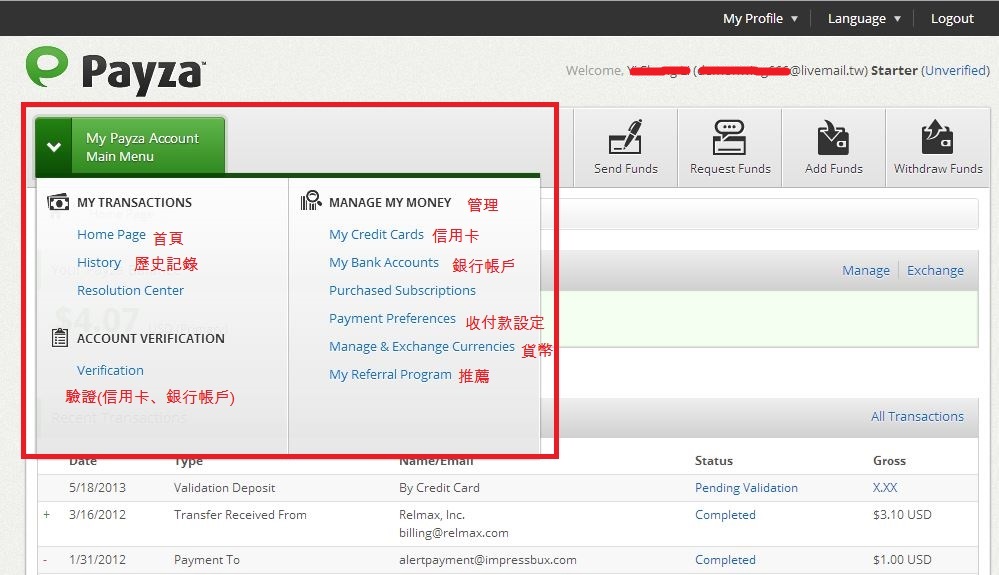Click the All Transactions link
Viewport: 999px width, 575px height.
click(x=917, y=416)
